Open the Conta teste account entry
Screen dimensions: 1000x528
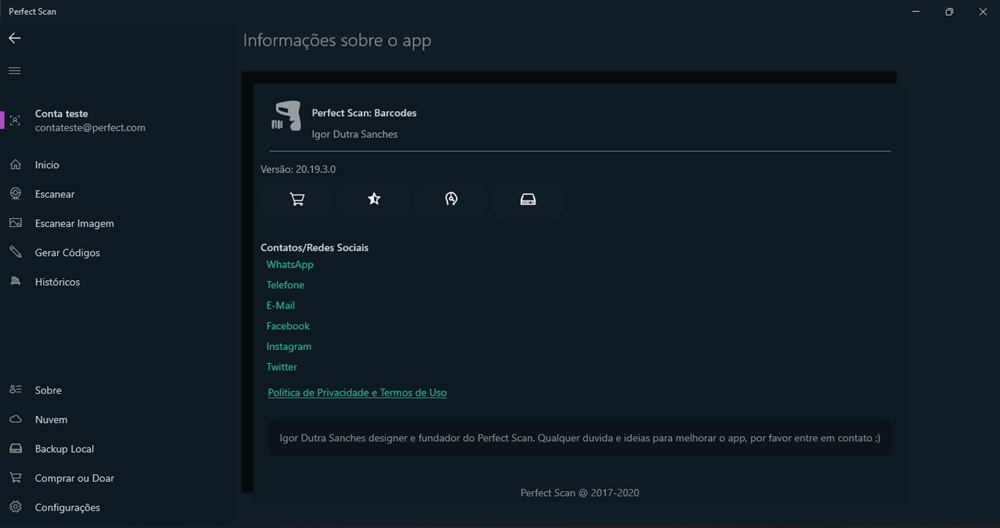click(117, 121)
